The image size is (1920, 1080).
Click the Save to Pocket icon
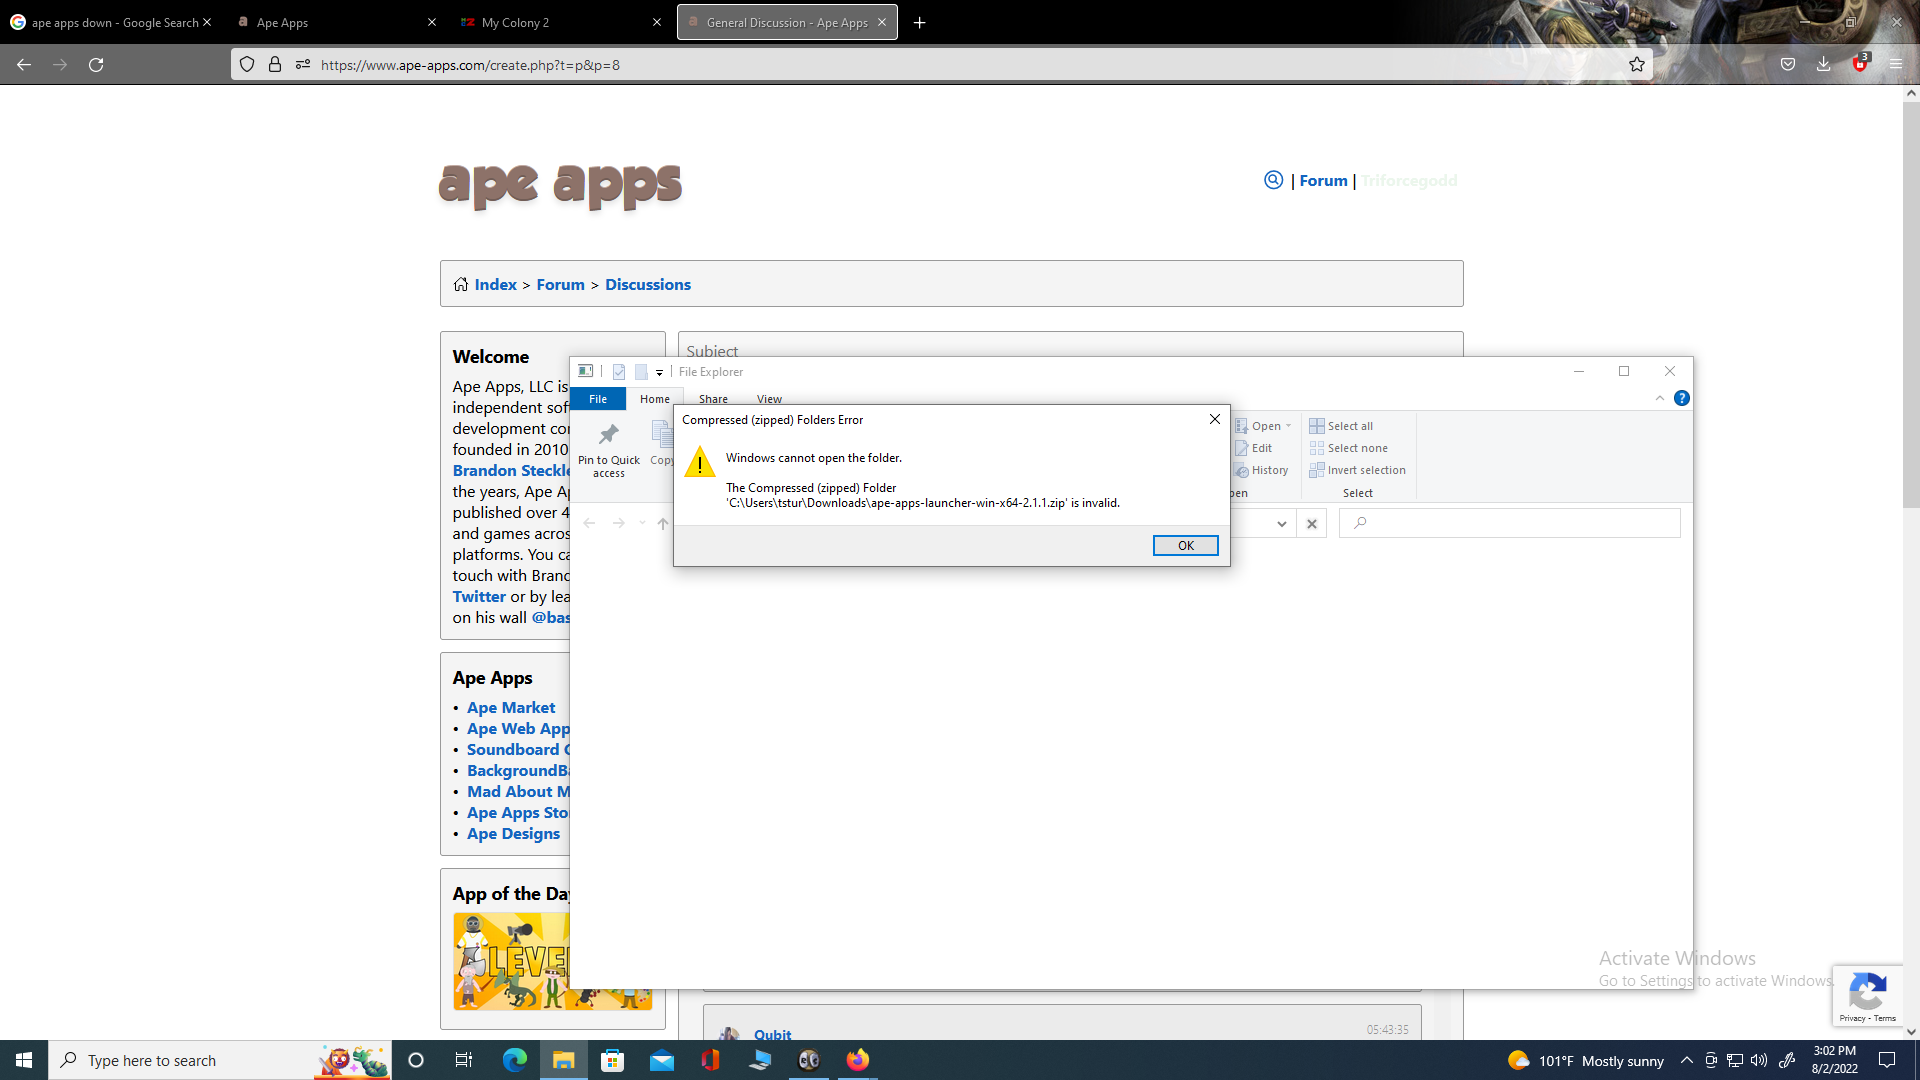(x=1788, y=64)
